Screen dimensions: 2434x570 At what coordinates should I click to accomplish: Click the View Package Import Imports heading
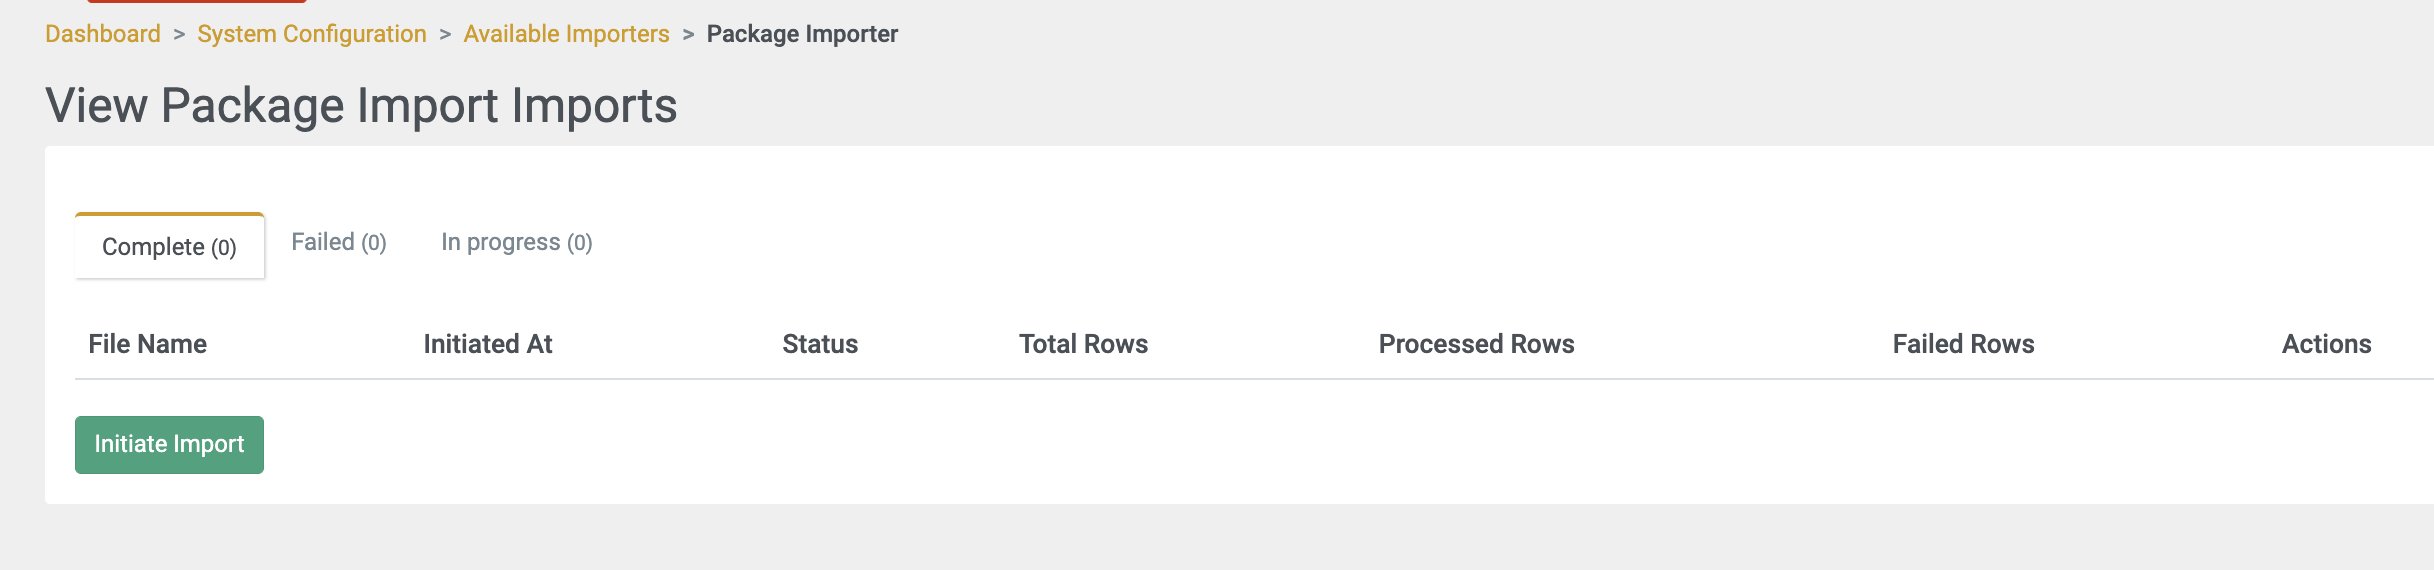pyautogui.click(x=361, y=105)
